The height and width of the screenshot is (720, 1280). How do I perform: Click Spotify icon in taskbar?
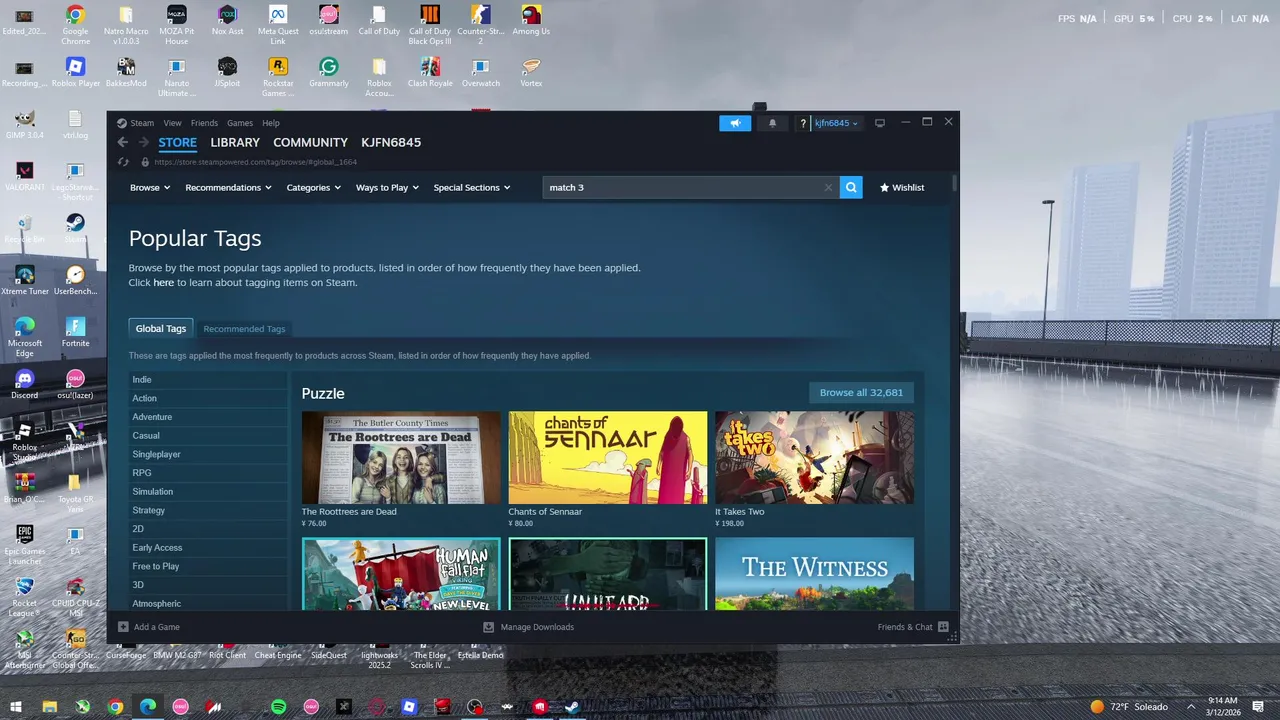tap(279, 707)
